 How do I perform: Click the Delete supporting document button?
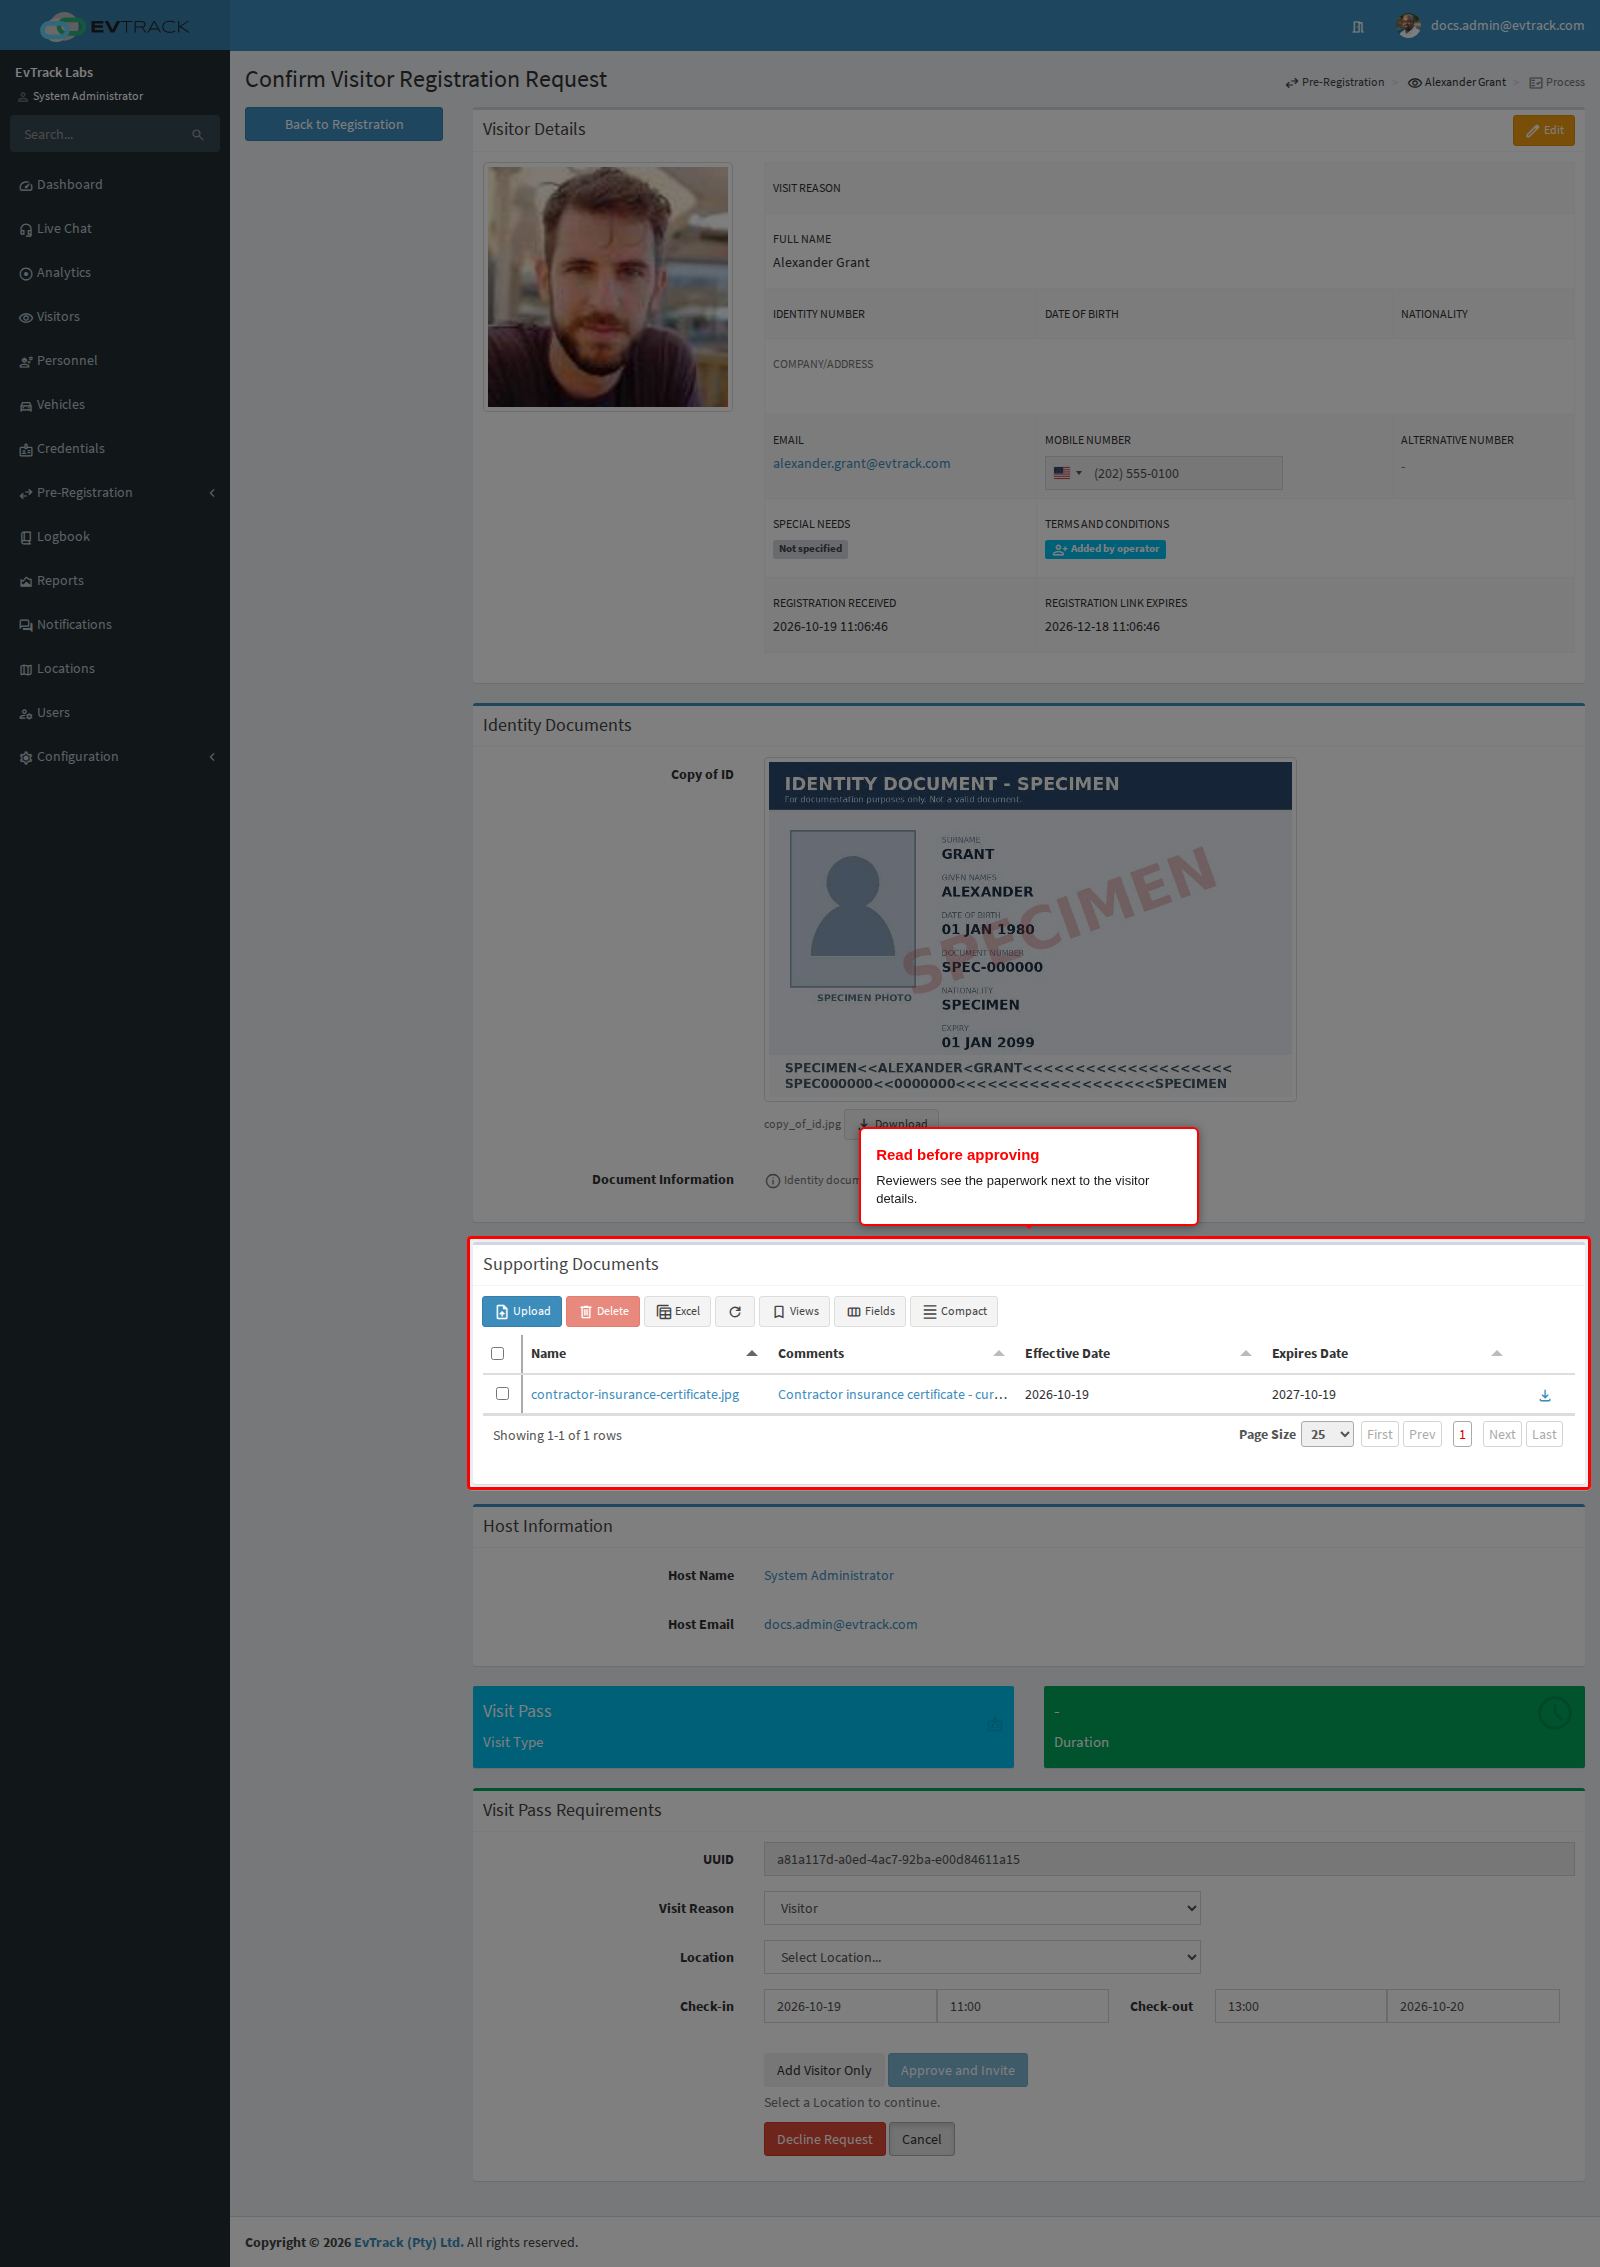[603, 1312]
